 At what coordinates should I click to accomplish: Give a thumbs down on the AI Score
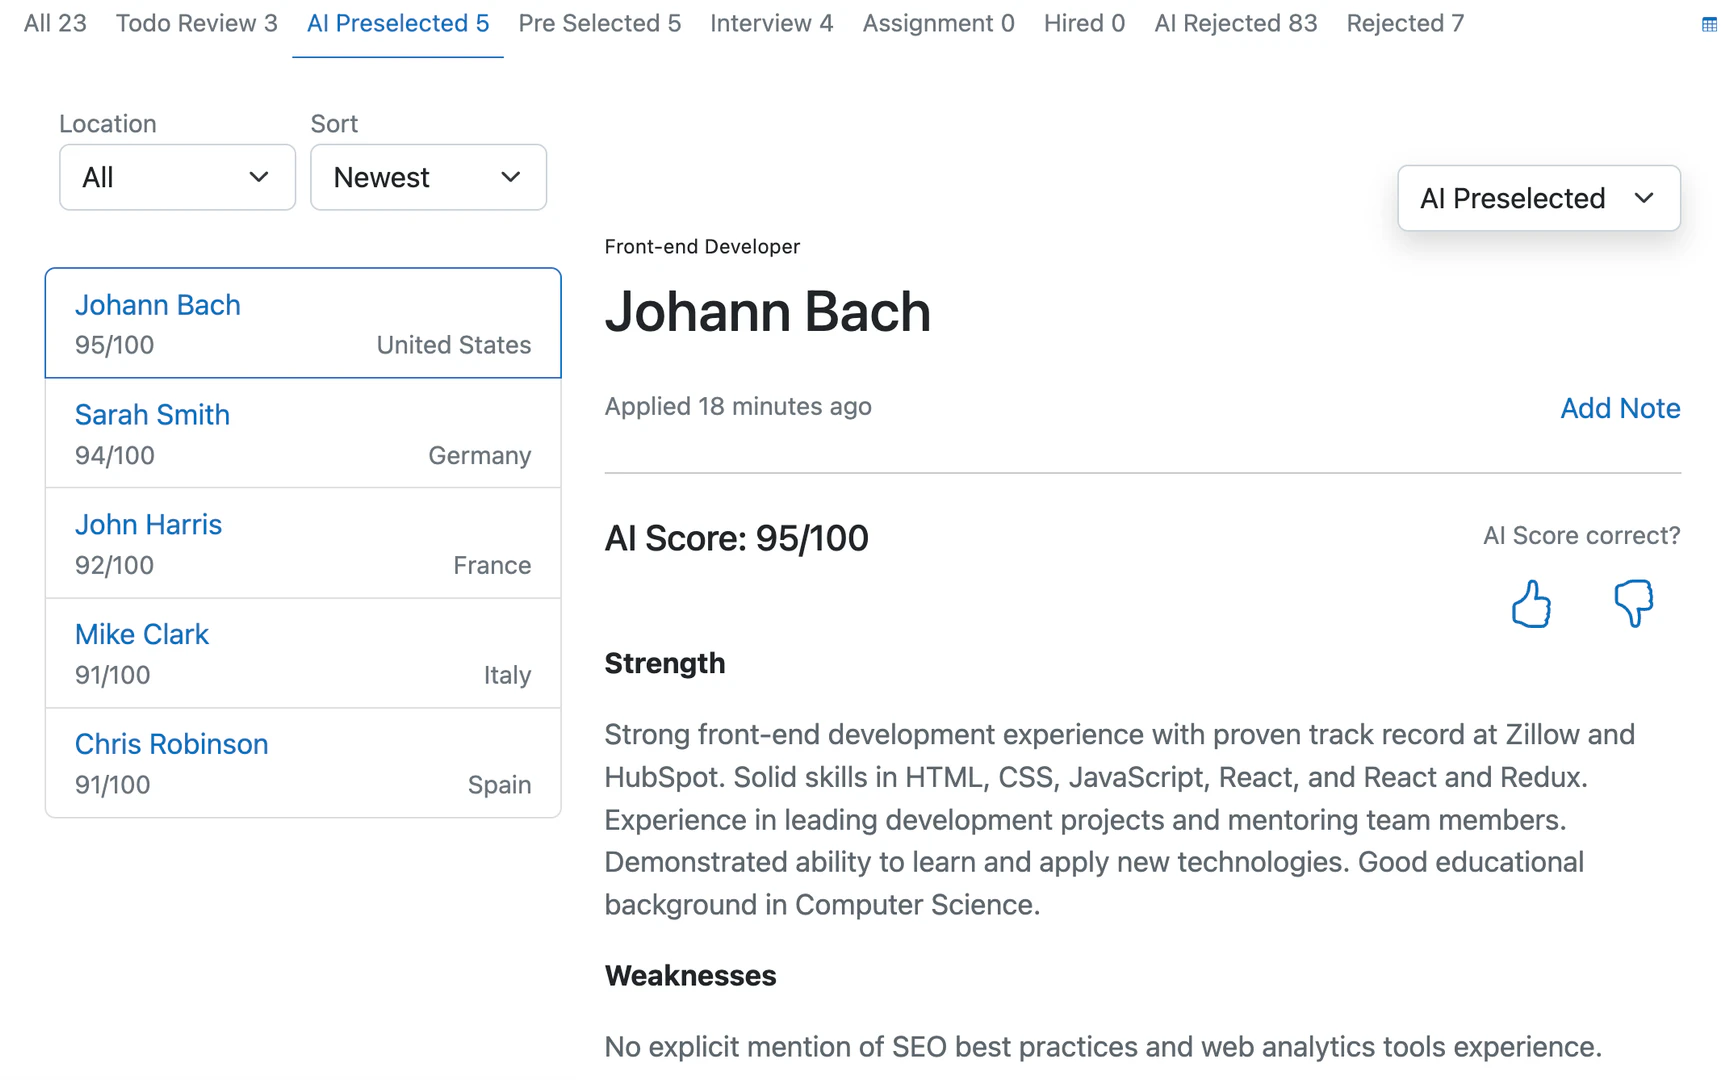[x=1632, y=604]
